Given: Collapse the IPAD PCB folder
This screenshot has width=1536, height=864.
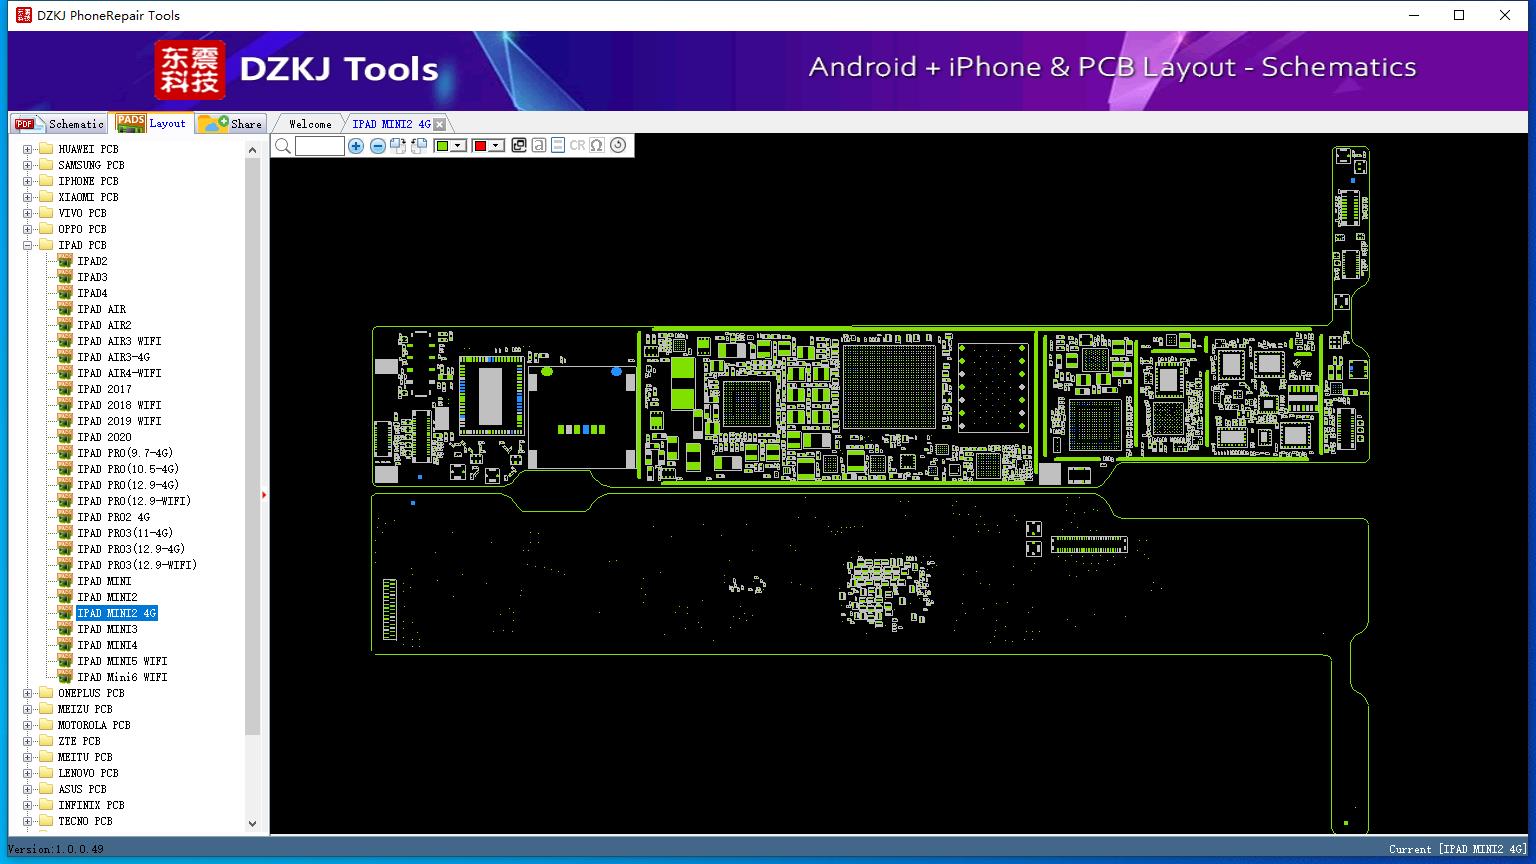Looking at the screenshot, I should pos(28,245).
